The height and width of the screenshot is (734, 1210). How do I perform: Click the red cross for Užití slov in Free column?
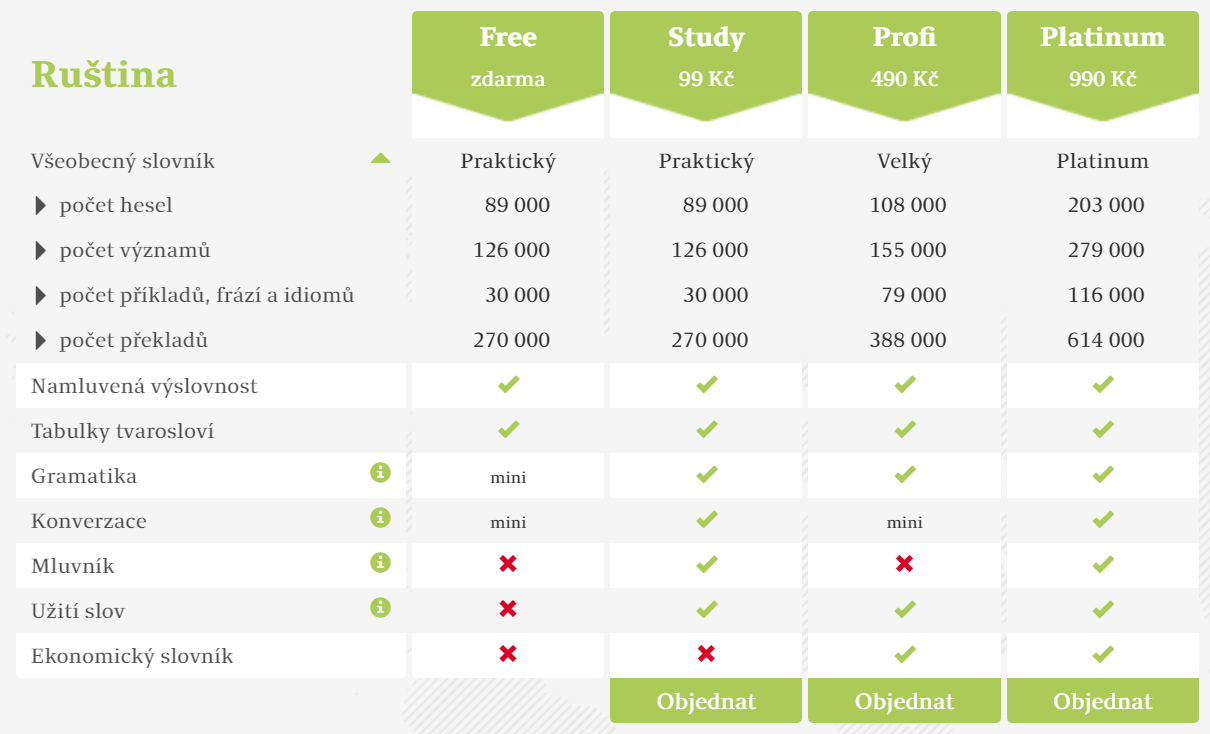pyautogui.click(x=508, y=609)
